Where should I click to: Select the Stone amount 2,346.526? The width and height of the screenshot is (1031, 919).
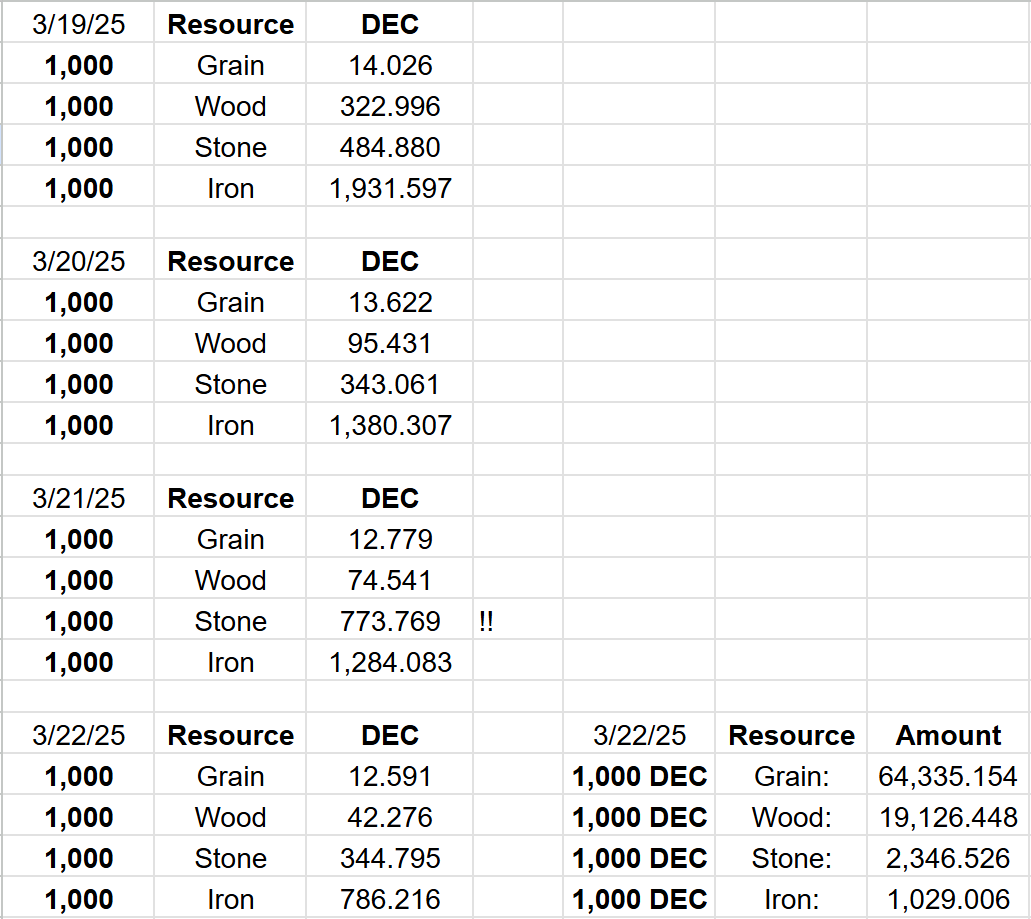pyautogui.click(x=948, y=858)
